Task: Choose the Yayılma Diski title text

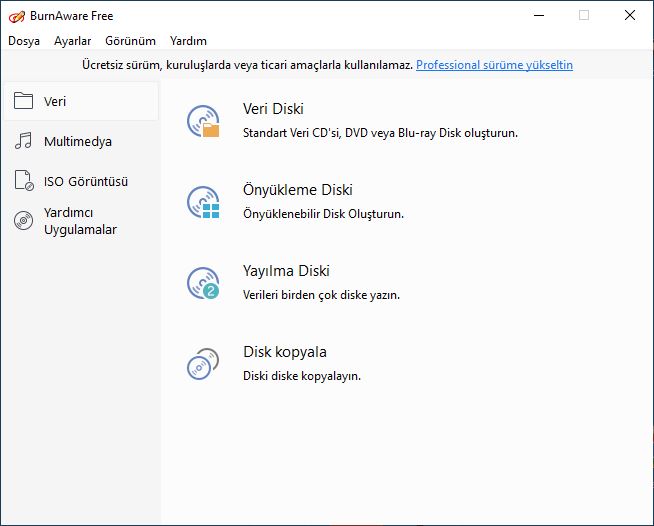Action: [286, 271]
